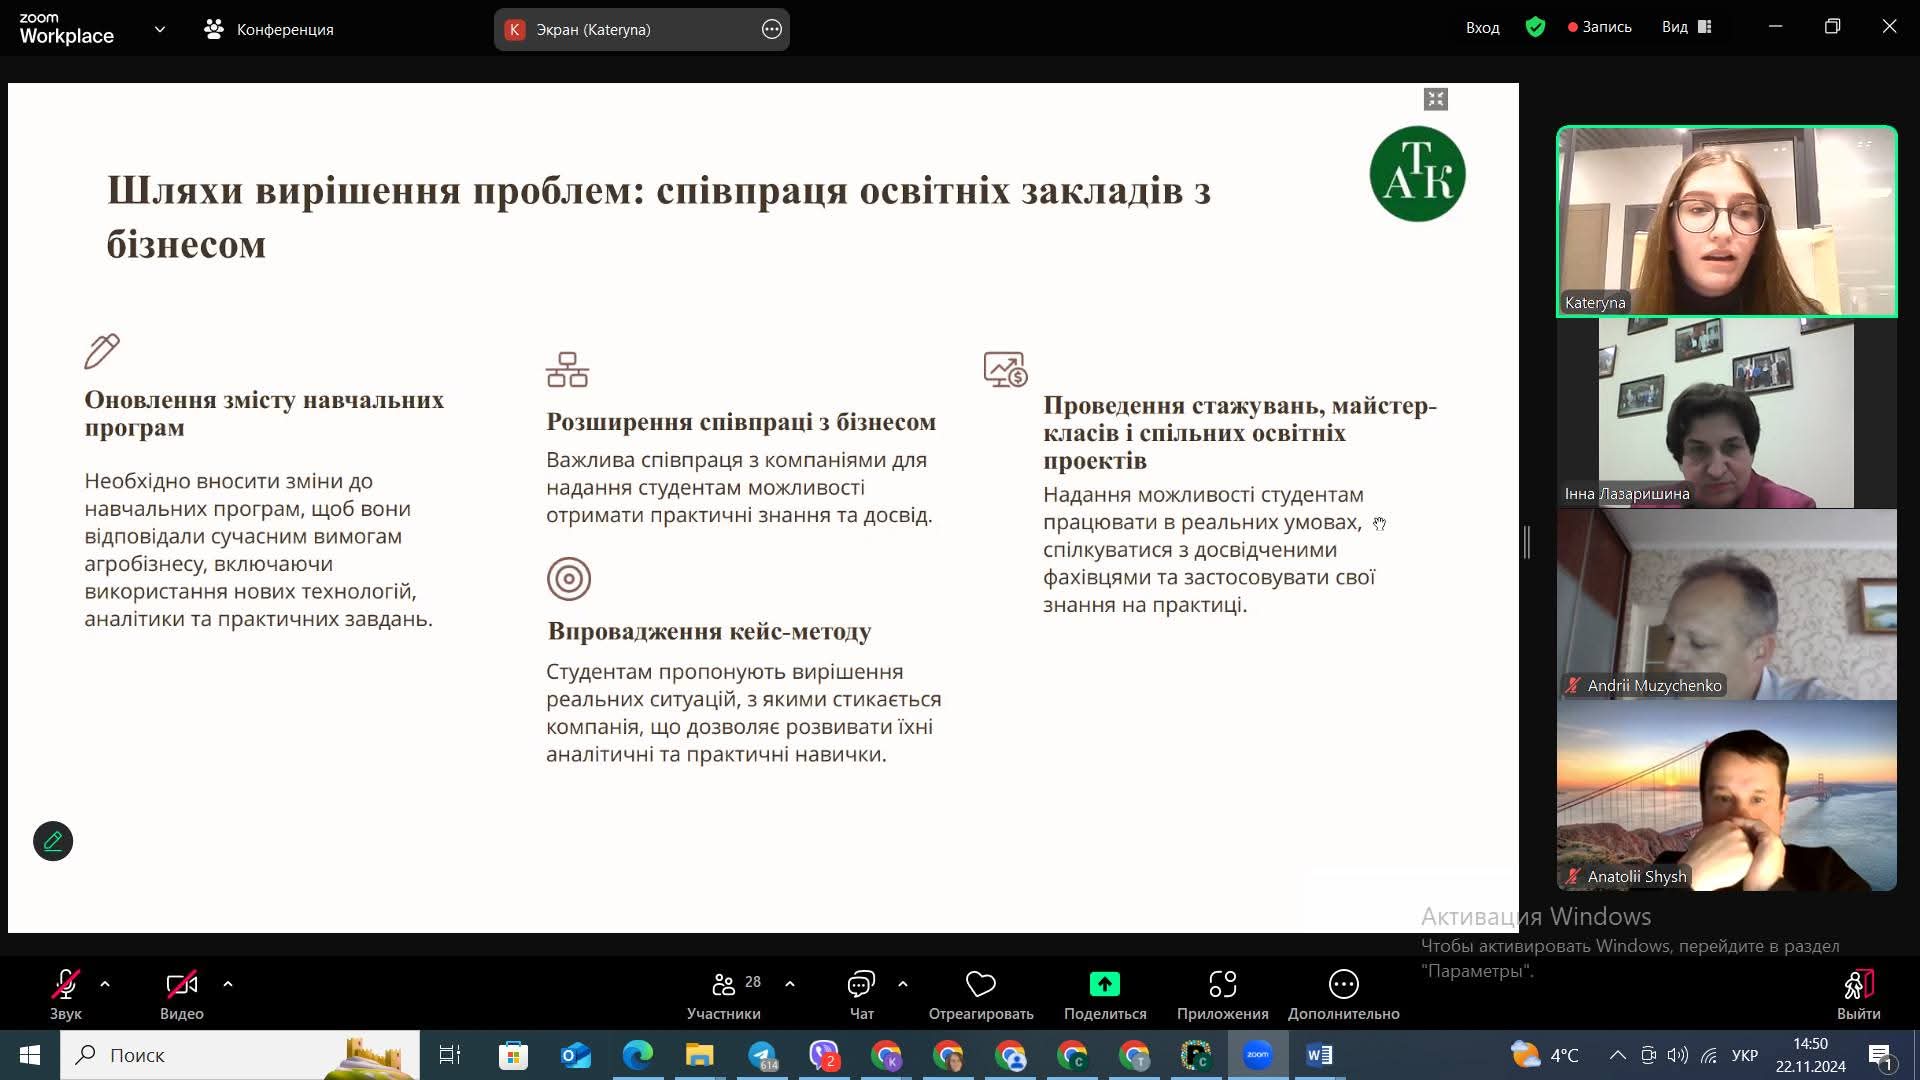
Task: Exit fullscreen using slide corner icon
Action: pyautogui.click(x=1436, y=99)
